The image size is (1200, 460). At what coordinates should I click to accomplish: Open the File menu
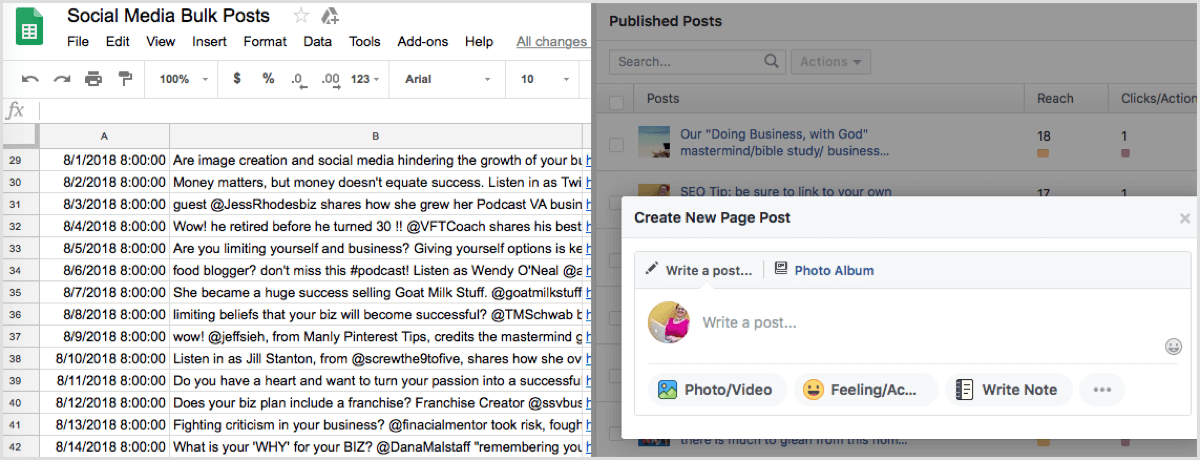(x=78, y=42)
